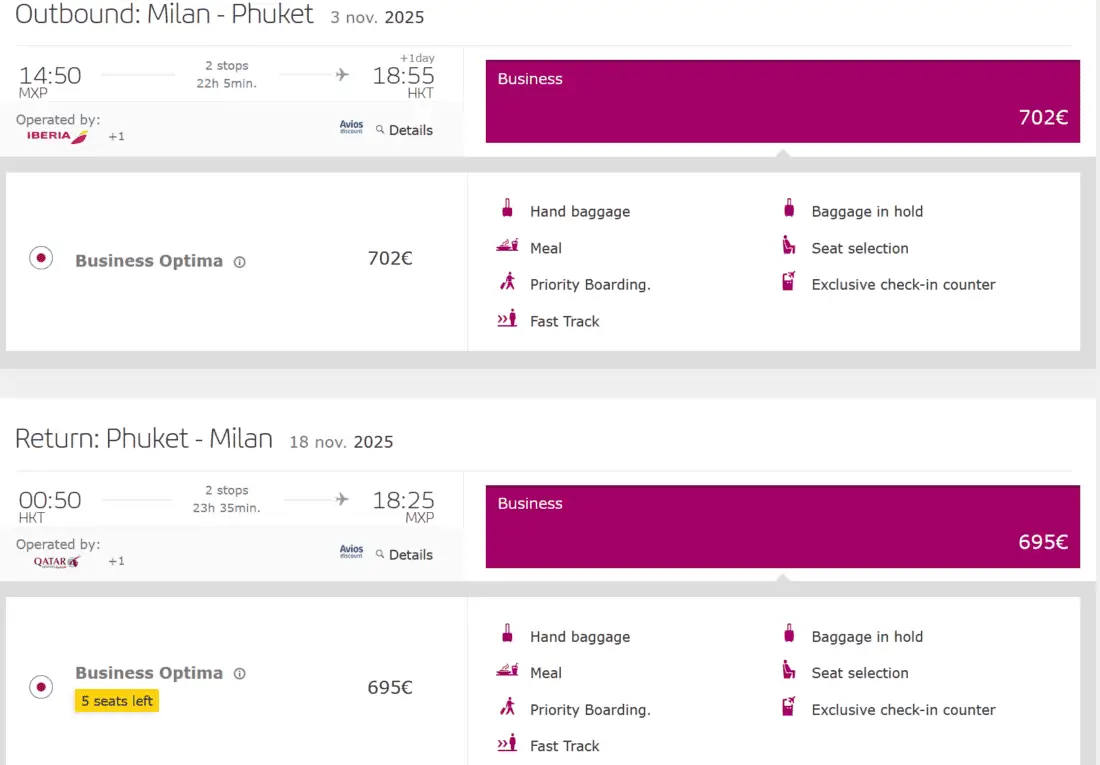Image resolution: width=1100 pixels, height=765 pixels.
Task: Click outbound Hand baggage suitcase icon
Action: pyautogui.click(x=507, y=210)
